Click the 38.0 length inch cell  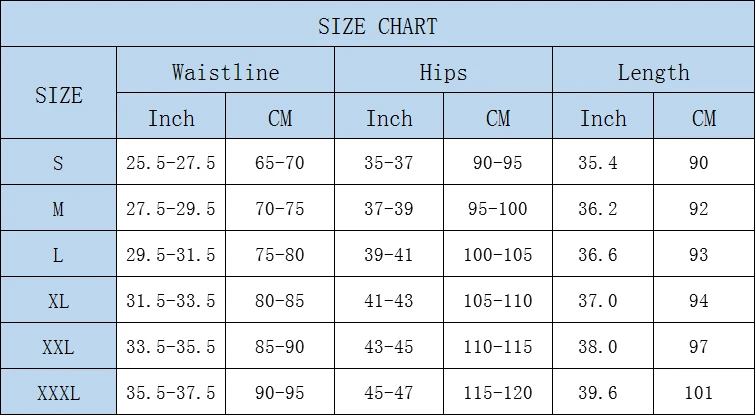click(603, 346)
